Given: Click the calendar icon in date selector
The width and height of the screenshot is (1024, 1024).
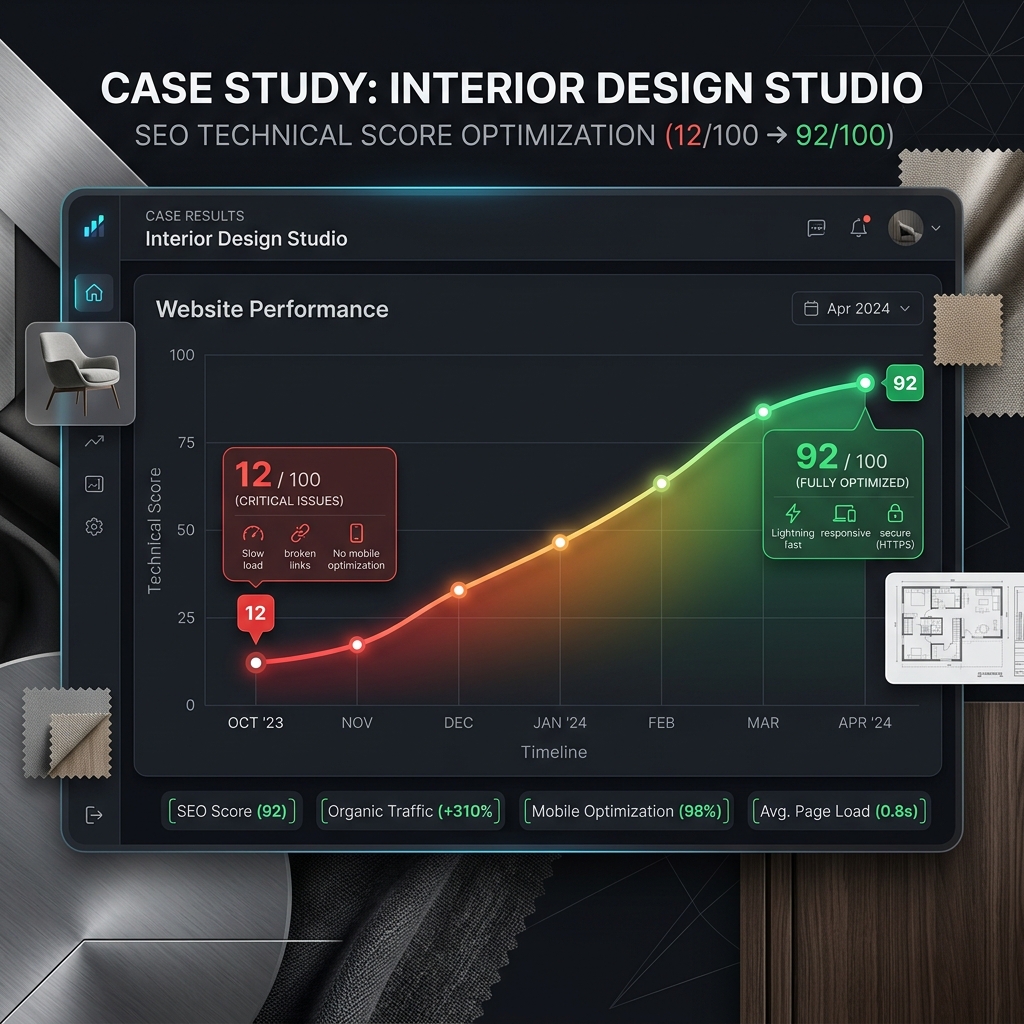Looking at the screenshot, I should (x=811, y=308).
